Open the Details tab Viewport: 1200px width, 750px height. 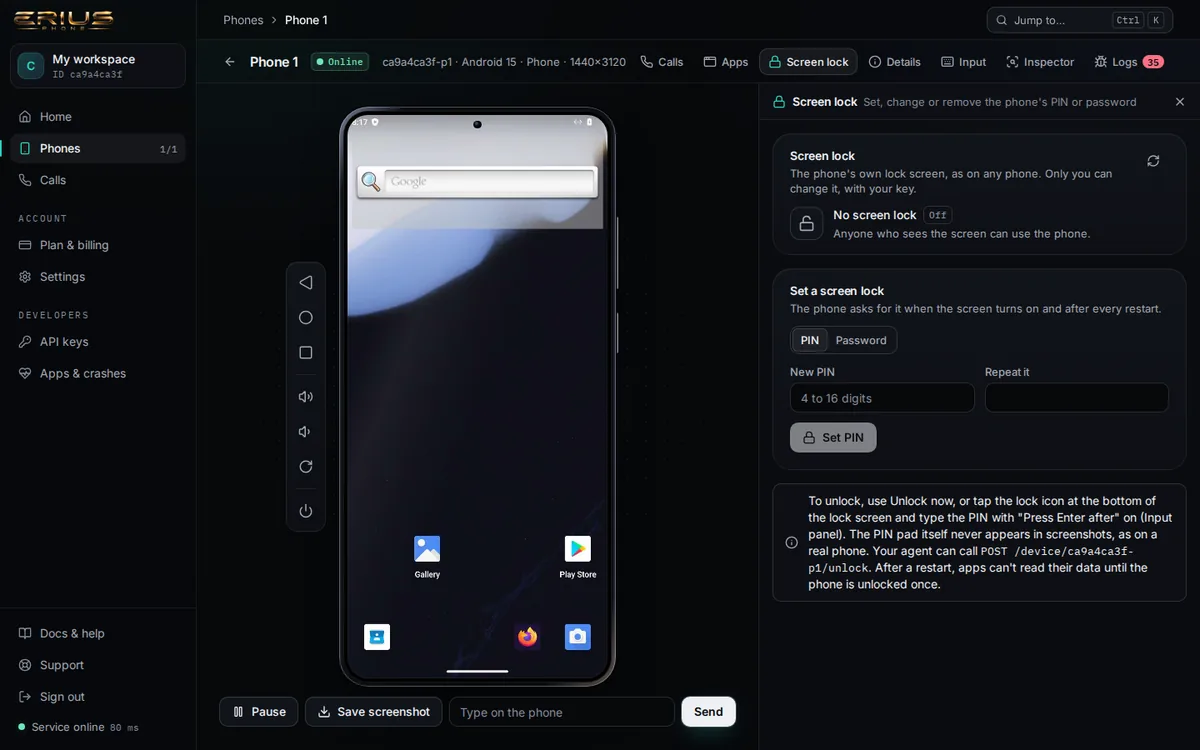pos(895,62)
